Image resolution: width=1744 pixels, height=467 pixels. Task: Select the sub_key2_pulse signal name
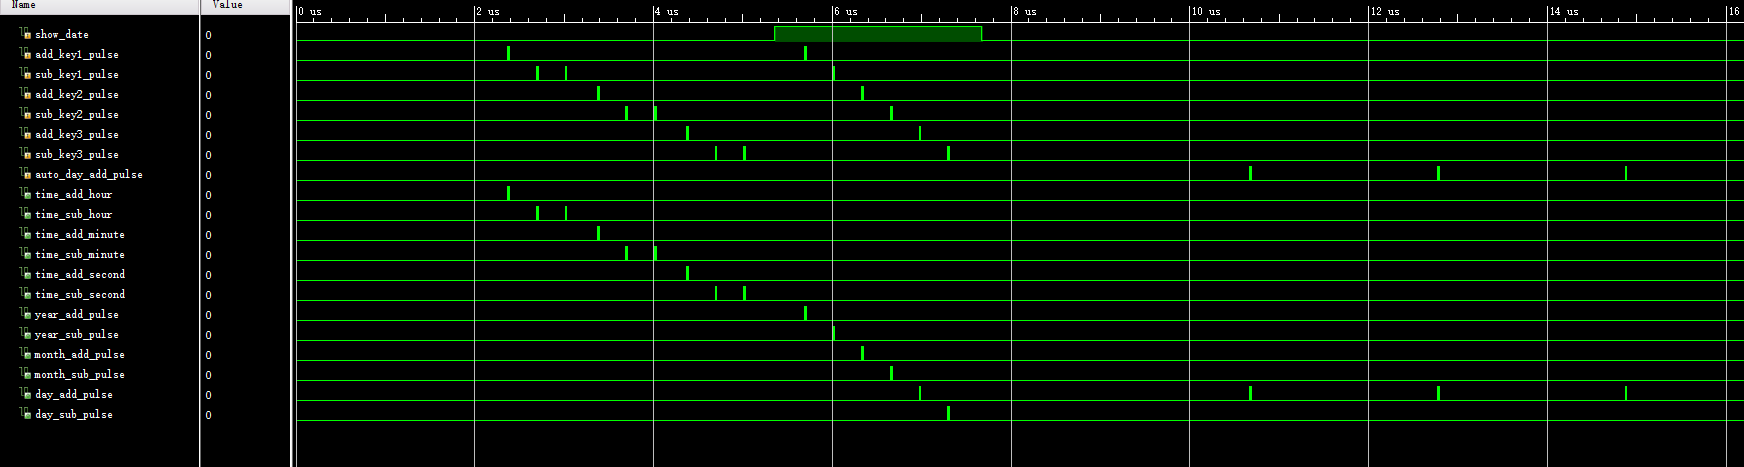click(77, 114)
